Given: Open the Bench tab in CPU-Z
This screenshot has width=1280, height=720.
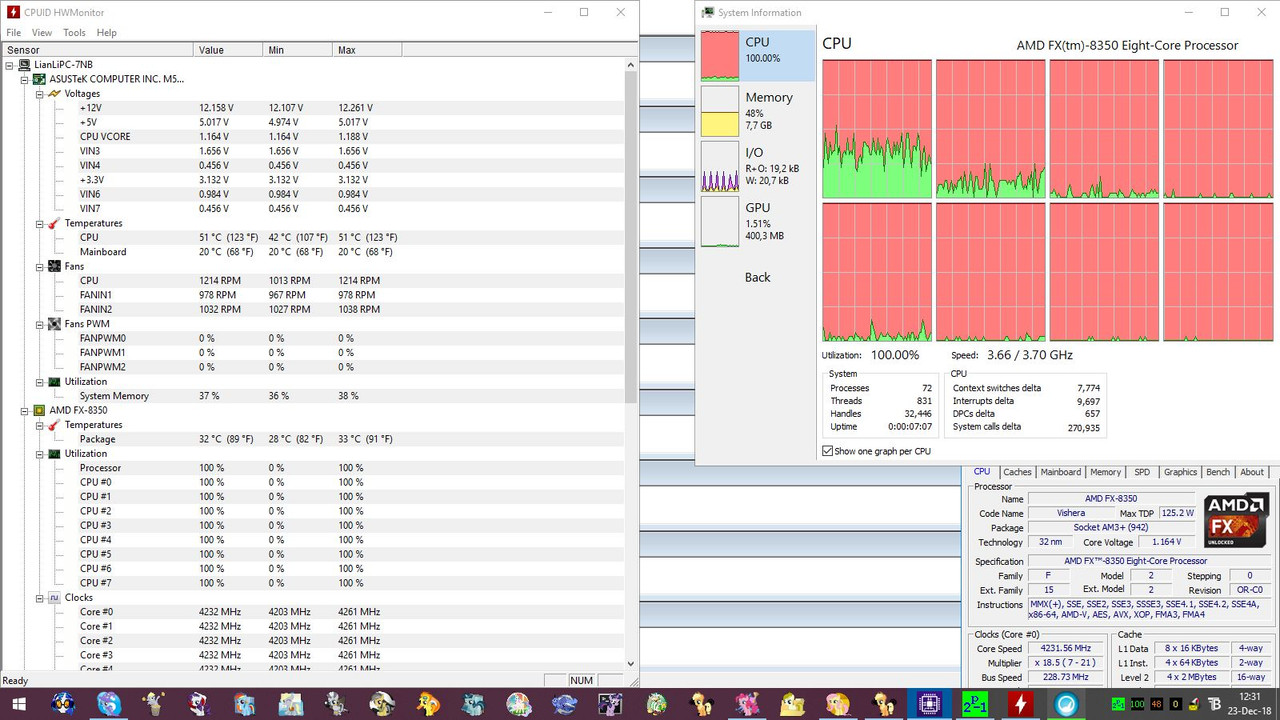Looking at the screenshot, I should tap(1218, 472).
